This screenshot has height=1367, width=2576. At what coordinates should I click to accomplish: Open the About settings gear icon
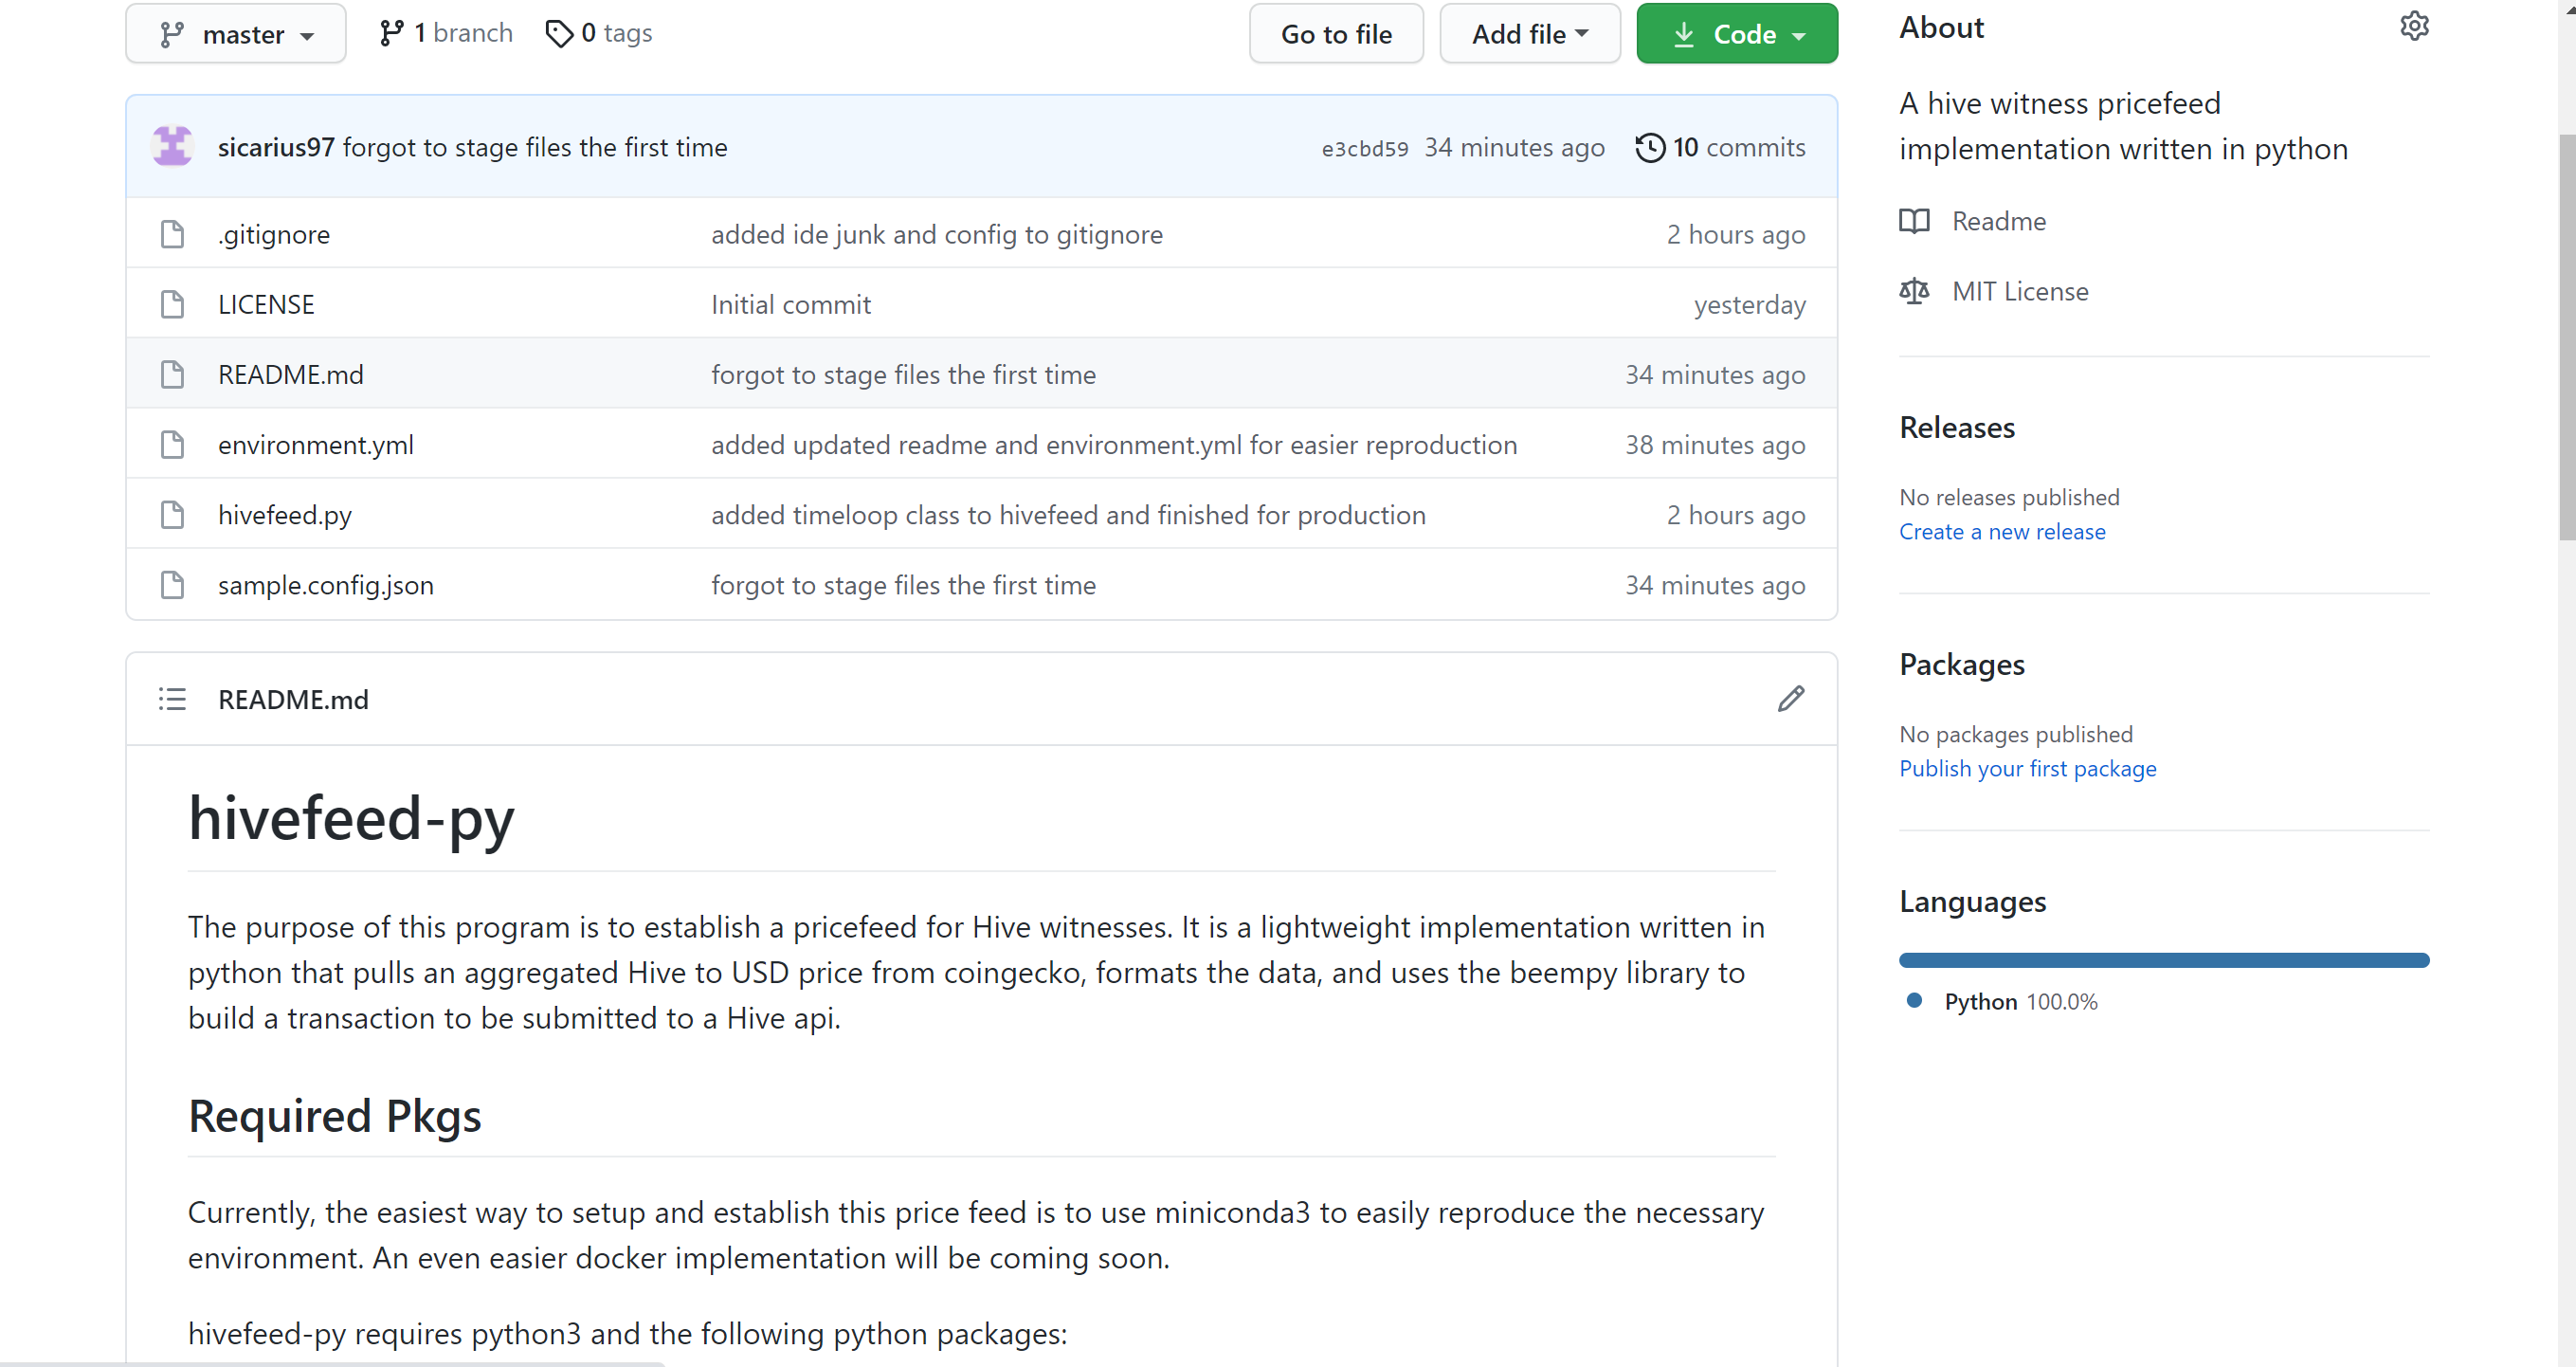pyautogui.click(x=2414, y=26)
